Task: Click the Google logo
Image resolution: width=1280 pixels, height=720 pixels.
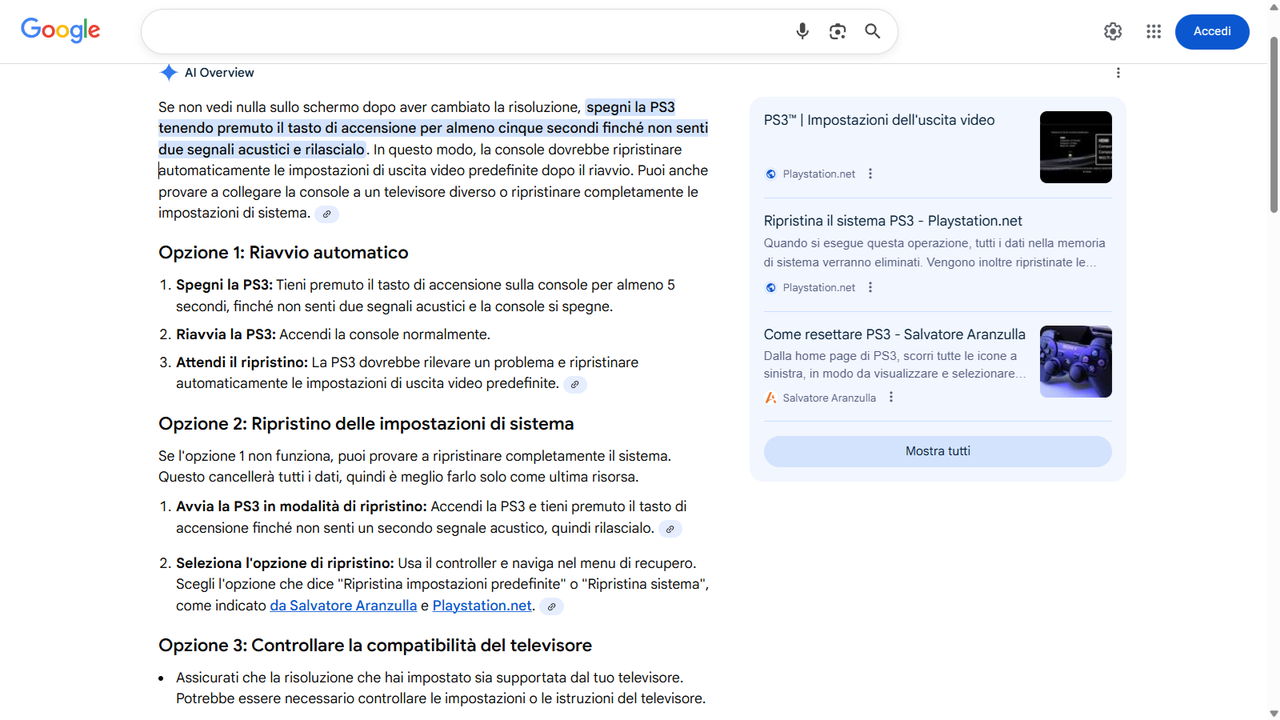Action: (61, 30)
